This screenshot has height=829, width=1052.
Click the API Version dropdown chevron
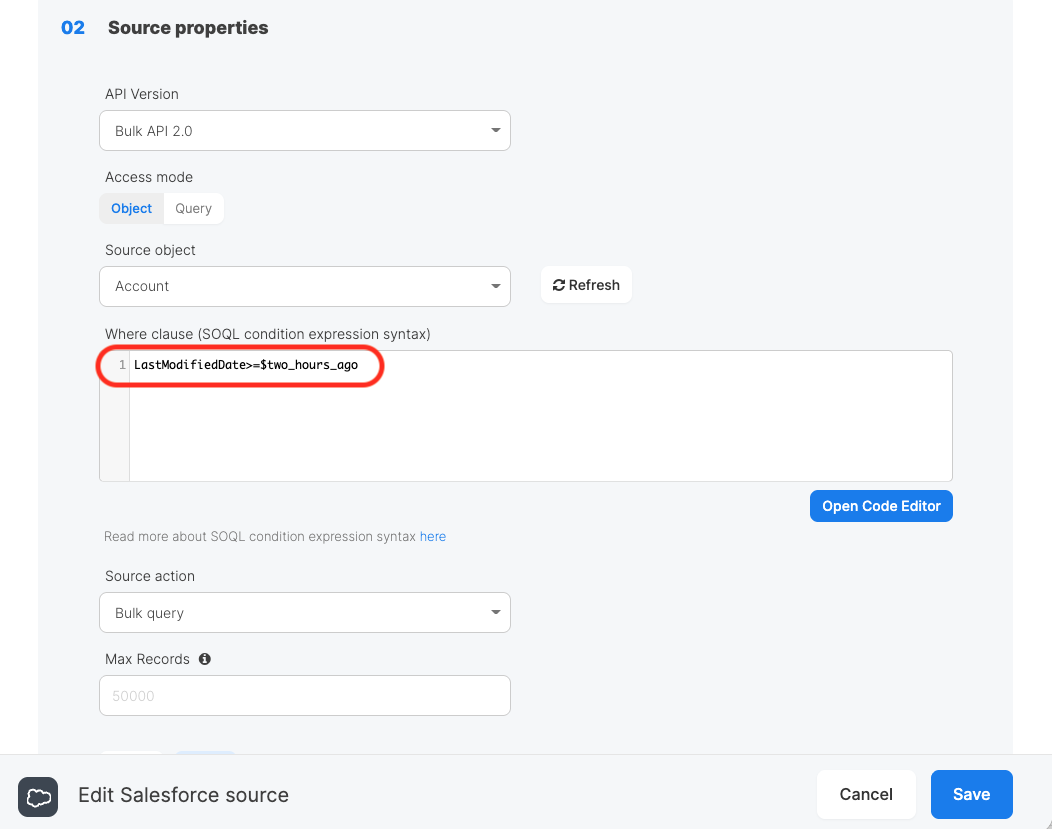pos(495,130)
